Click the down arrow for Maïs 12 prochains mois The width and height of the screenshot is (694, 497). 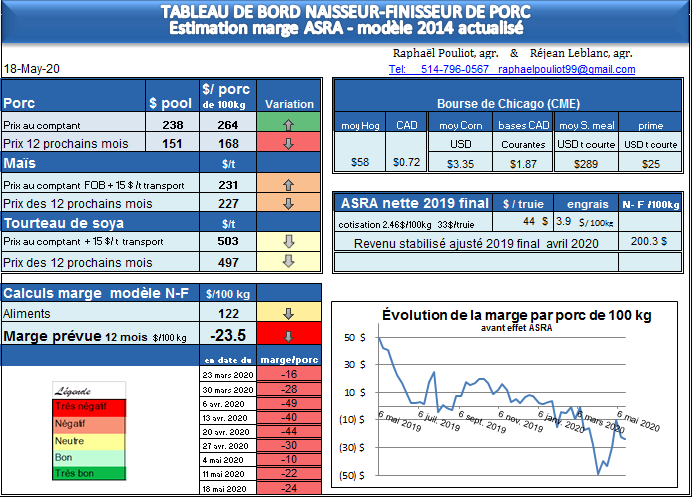click(x=289, y=204)
